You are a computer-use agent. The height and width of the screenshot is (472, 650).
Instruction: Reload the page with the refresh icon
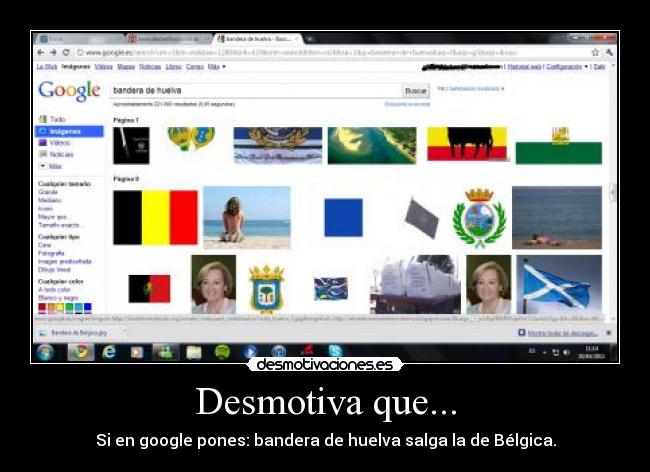click(66, 52)
